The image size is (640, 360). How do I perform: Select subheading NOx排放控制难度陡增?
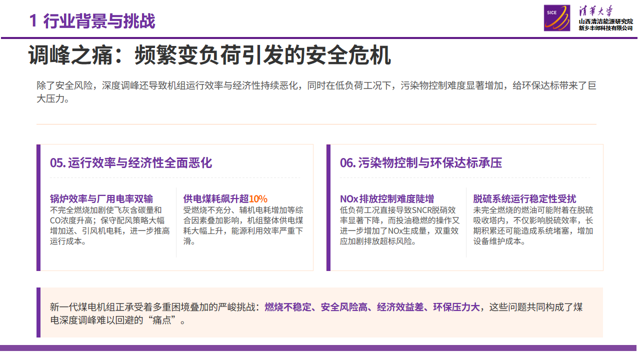(x=387, y=199)
